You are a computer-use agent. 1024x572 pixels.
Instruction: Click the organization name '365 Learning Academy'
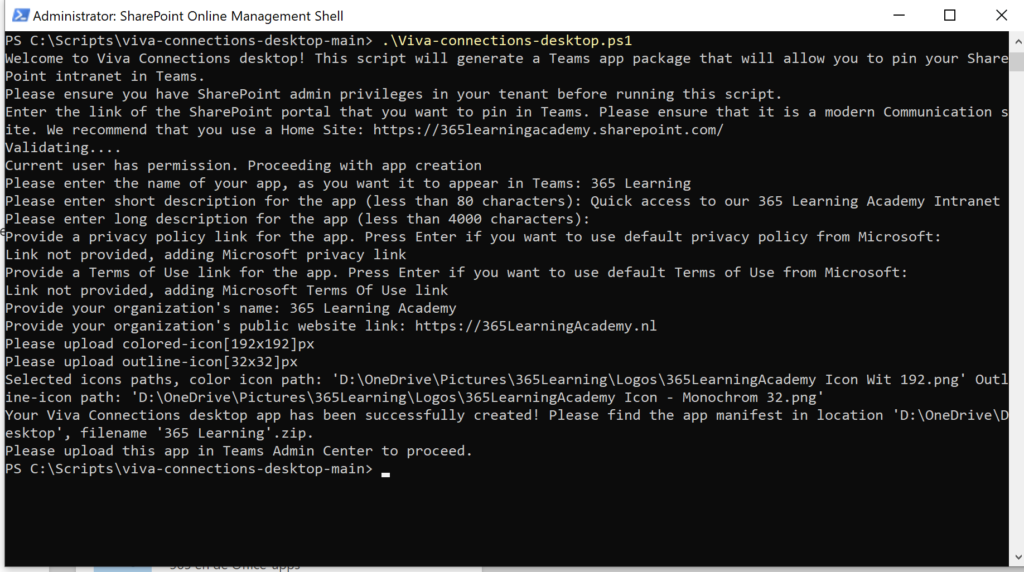pyautogui.click(x=373, y=308)
